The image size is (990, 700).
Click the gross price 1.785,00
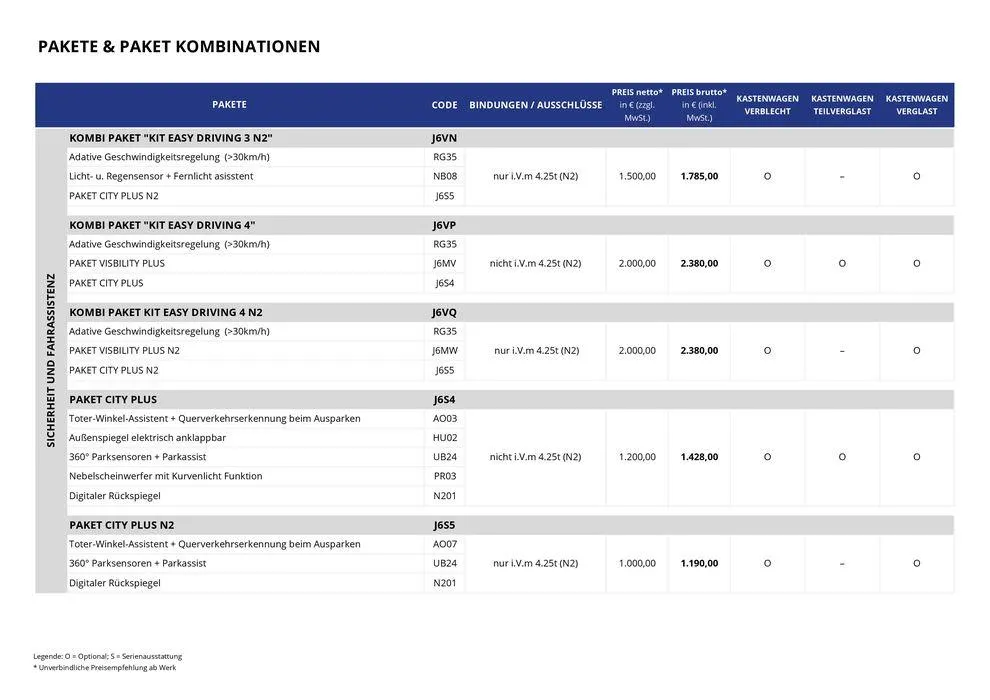click(699, 176)
